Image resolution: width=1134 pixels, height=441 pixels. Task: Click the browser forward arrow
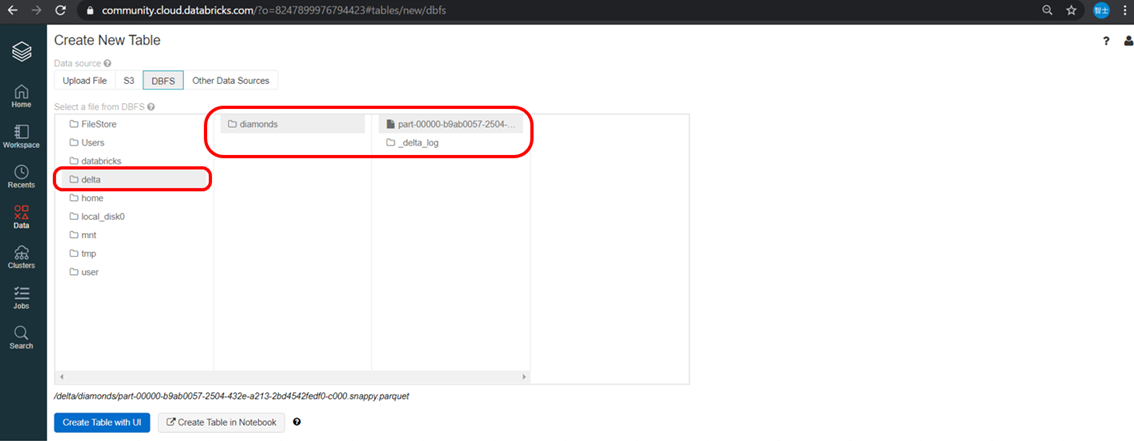pos(37,11)
